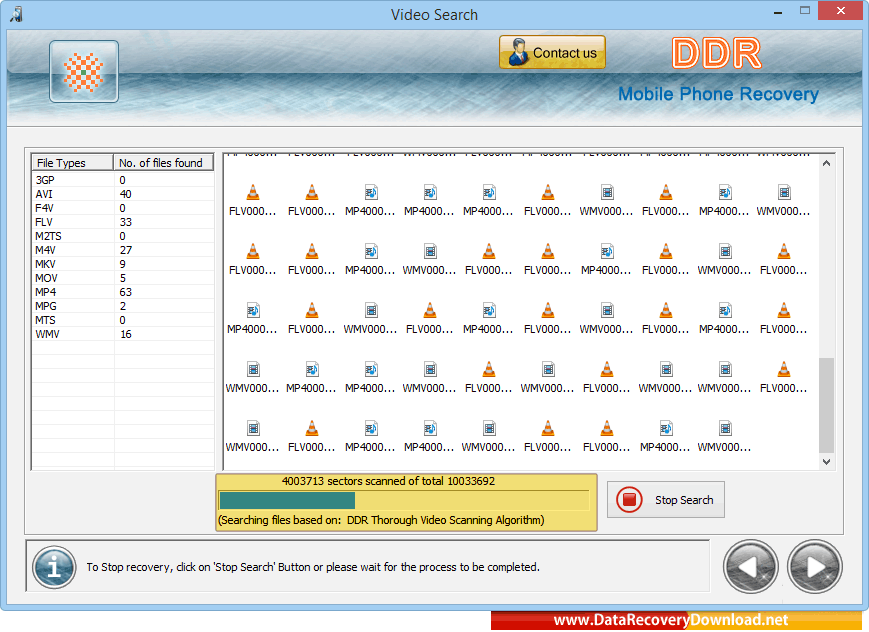Viewport: 869px width, 632px height.
Task: Select the first WMV file in the bottom row
Action: pos(253,436)
